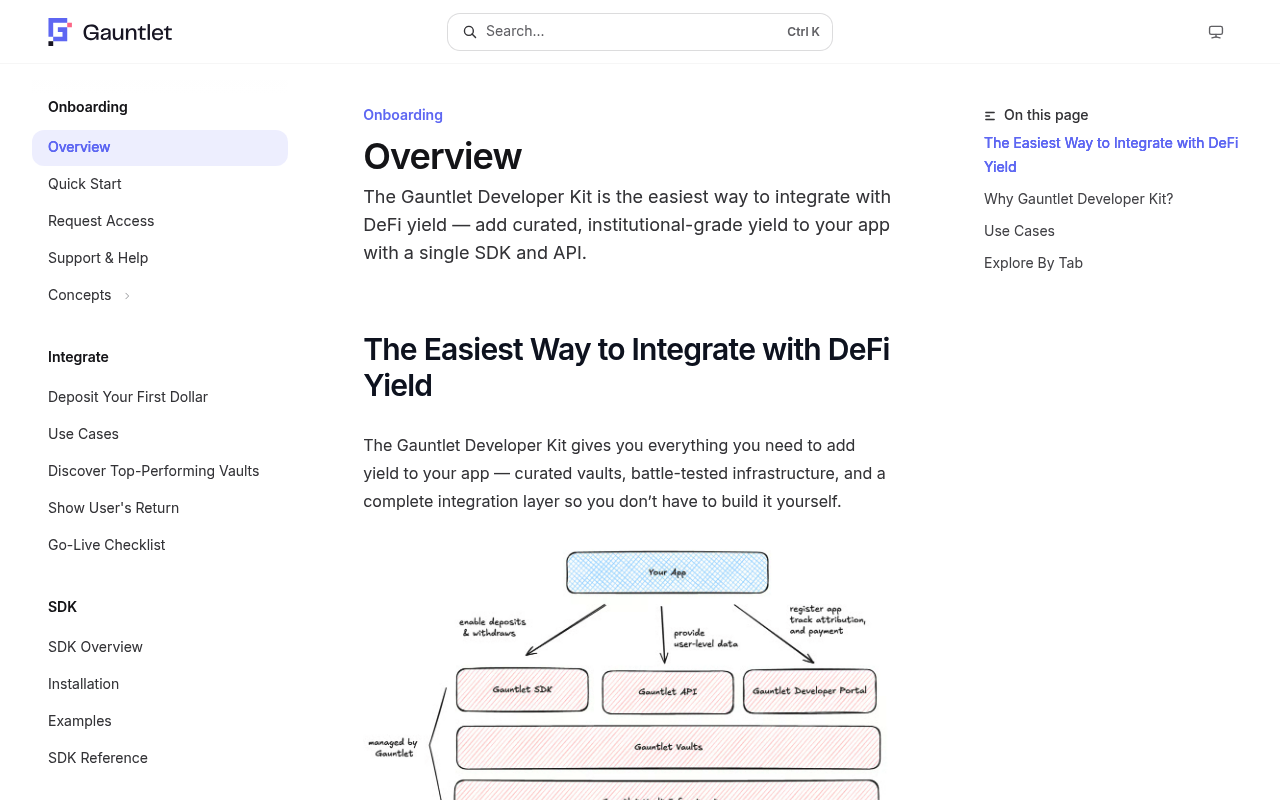The image size is (1280, 800).
Task: Click the Gauntlet logo icon
Action: (60, 32)
